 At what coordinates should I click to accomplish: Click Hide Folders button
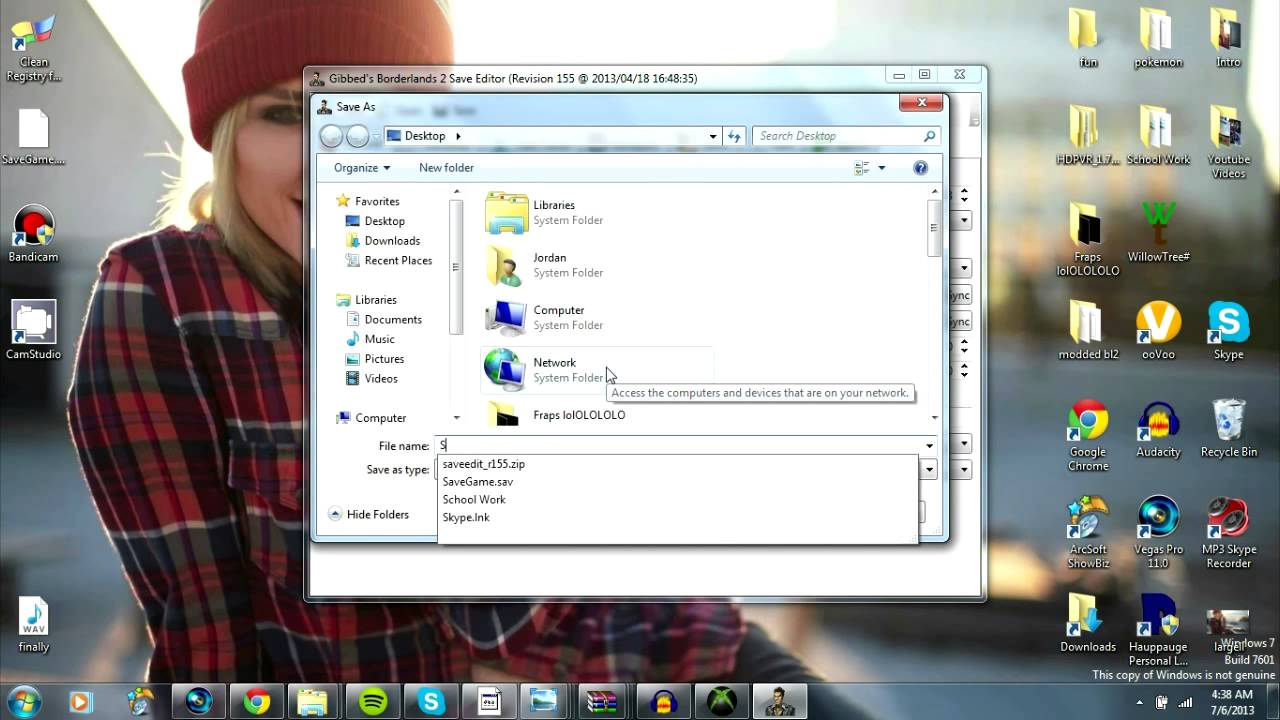pos(368,514)
